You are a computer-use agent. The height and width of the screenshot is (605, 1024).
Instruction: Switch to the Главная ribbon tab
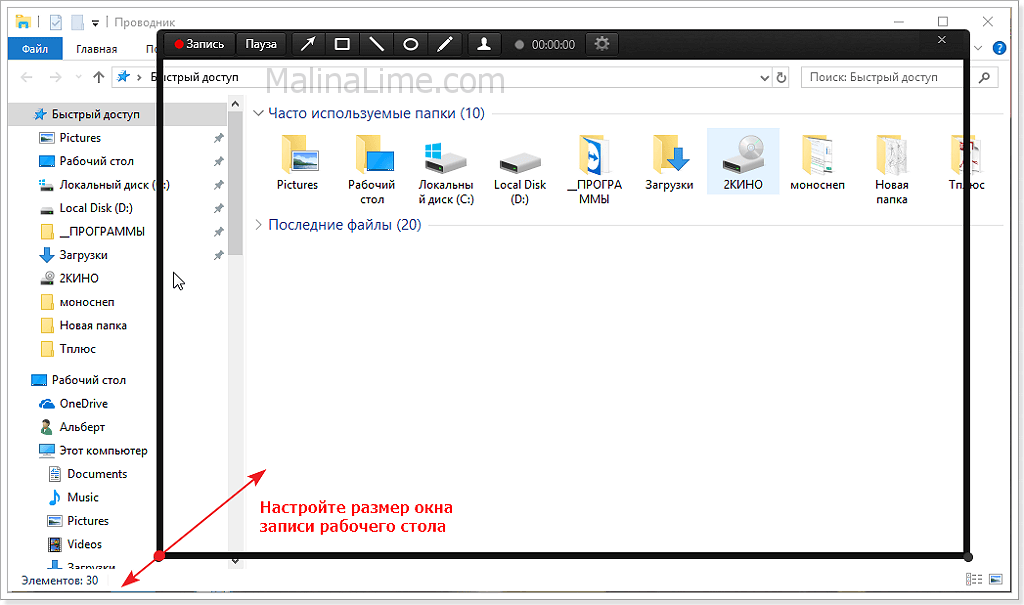(96, 48)
